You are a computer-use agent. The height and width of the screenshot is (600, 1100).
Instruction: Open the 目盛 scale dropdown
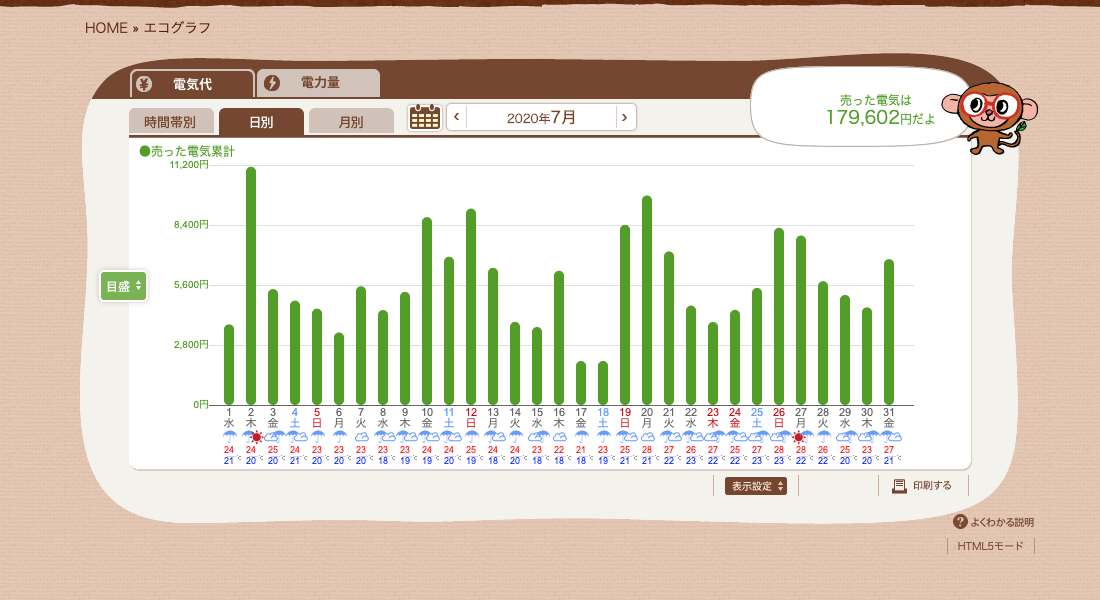[x=123, y=286]
